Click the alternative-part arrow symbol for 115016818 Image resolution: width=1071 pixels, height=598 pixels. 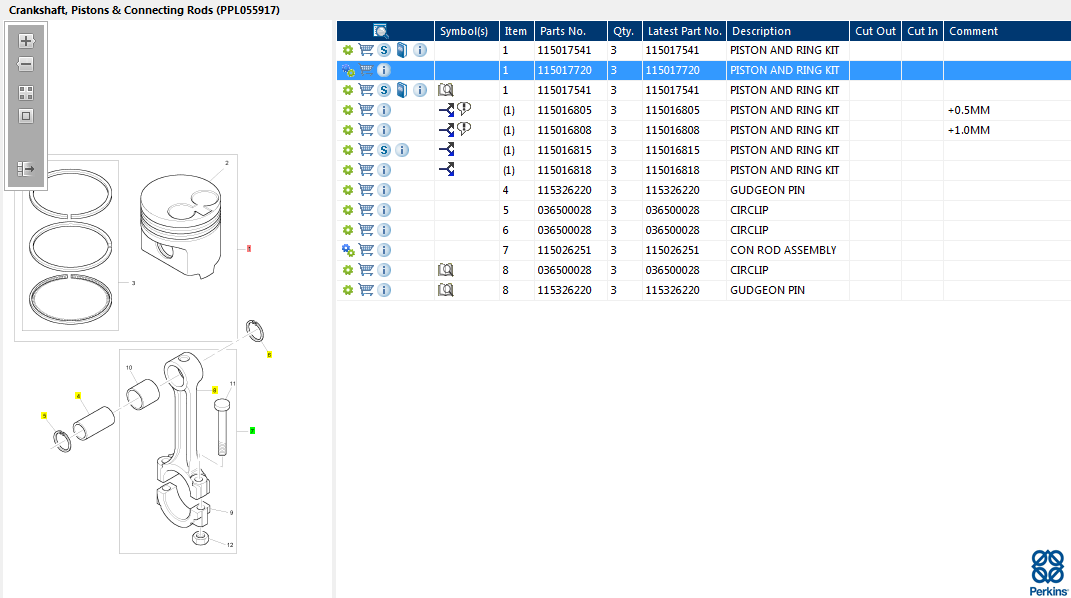pyautogui.click(x=447, y=169)
